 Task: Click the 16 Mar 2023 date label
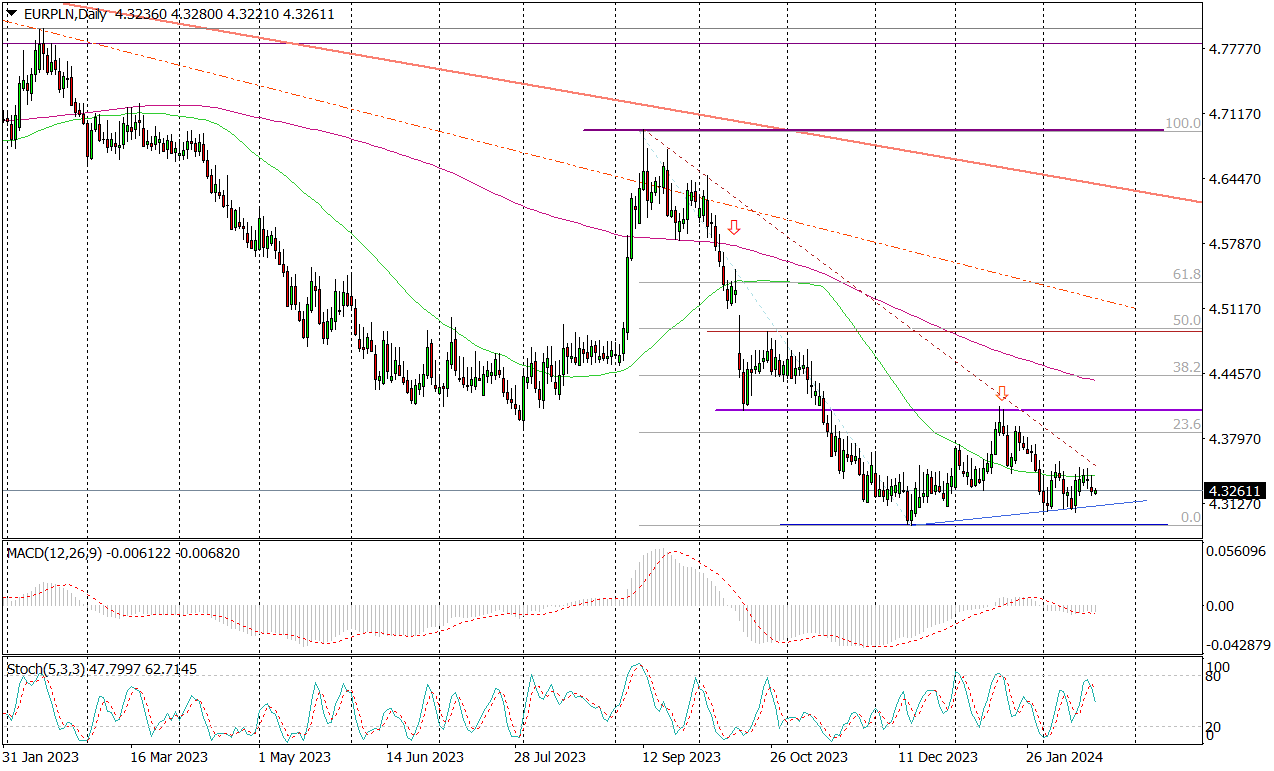click(170, 757)
